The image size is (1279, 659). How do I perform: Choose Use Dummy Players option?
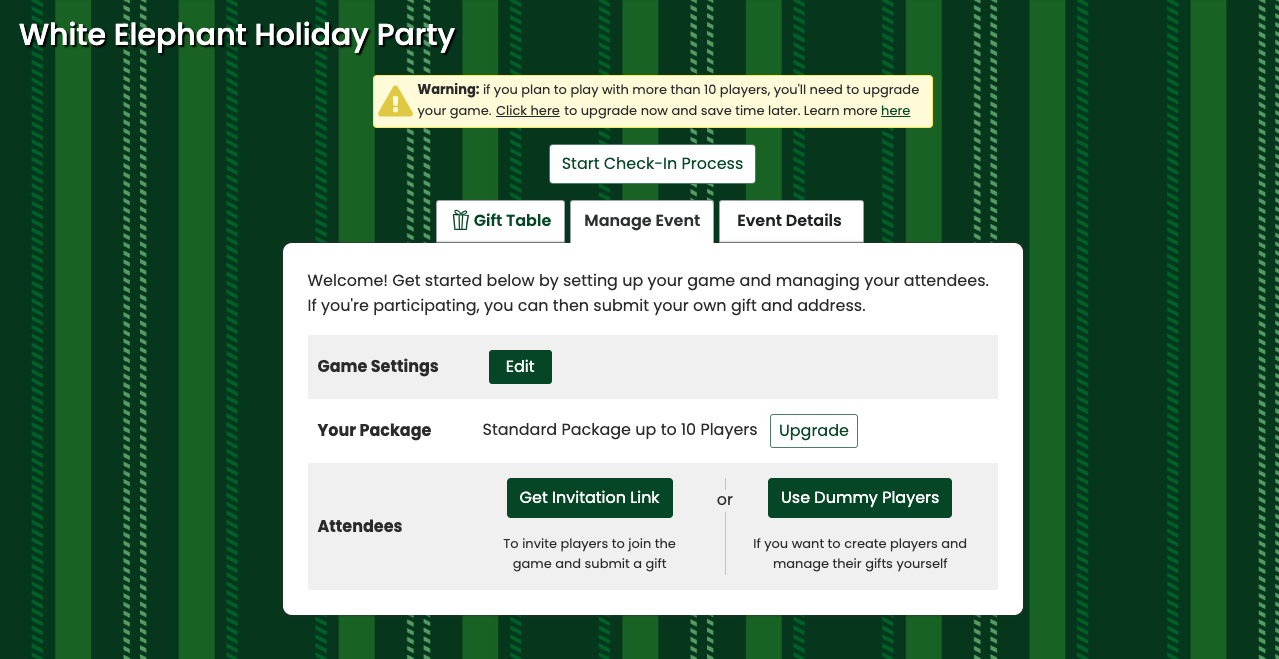coord(860,498)
